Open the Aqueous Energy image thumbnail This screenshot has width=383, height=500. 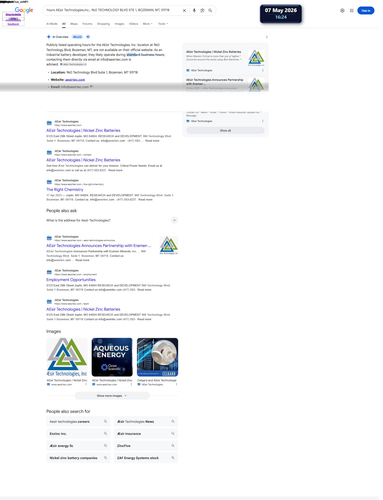(x=112, y=357)
